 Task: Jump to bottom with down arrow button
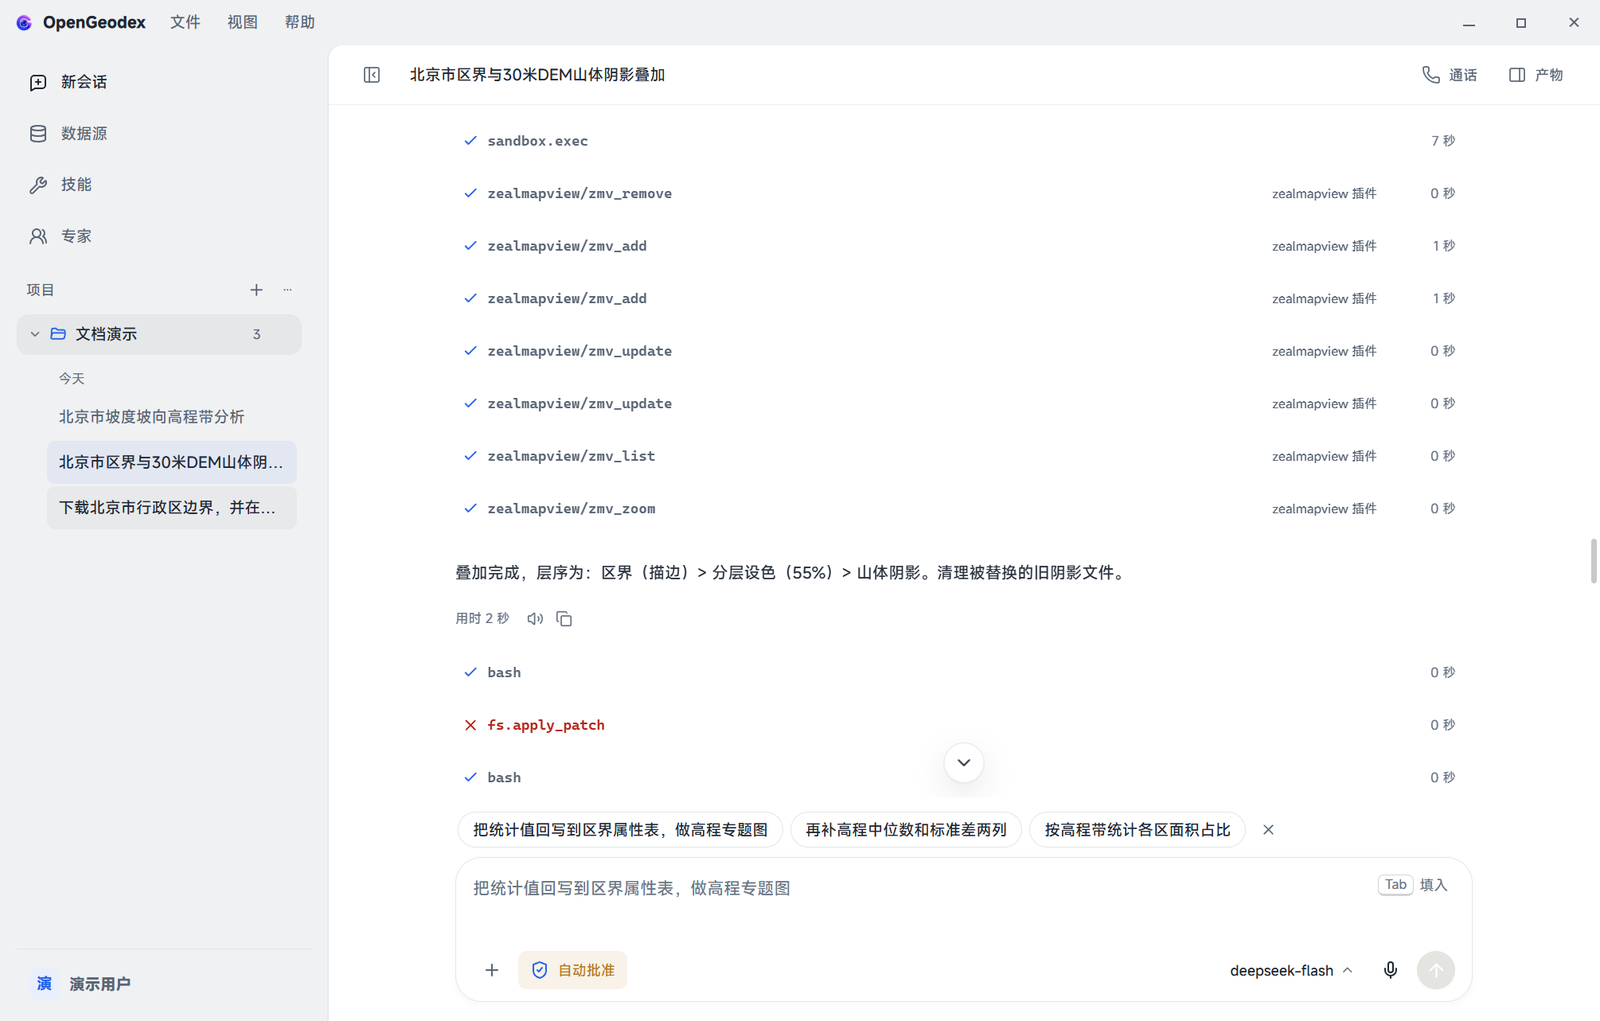[964, 763]
